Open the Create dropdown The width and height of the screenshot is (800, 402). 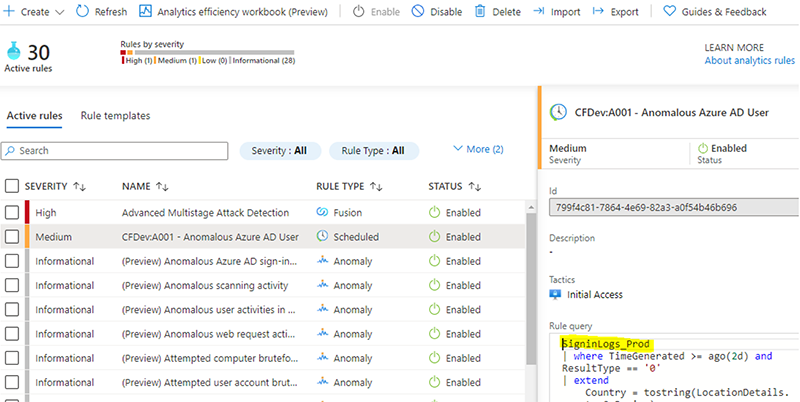[34, 12]
